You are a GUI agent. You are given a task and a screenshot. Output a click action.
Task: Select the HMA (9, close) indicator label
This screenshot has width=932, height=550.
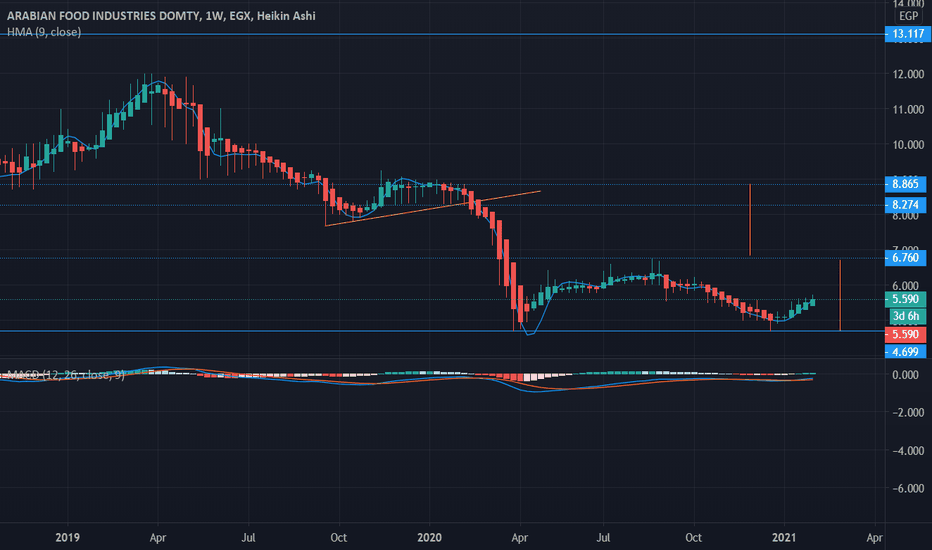click(44, 32)
